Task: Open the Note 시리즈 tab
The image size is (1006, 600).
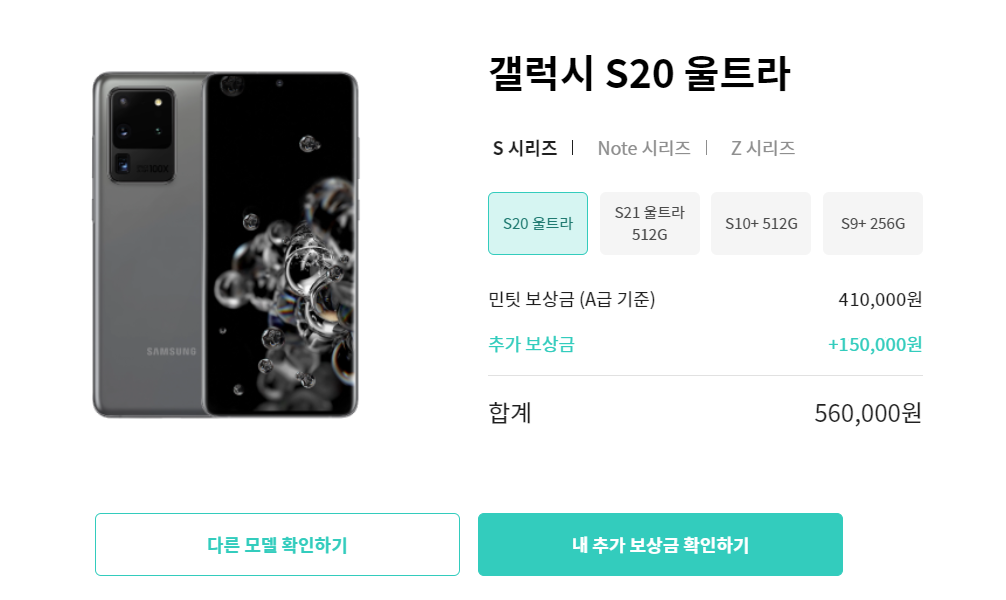Action: coord(644,148)
